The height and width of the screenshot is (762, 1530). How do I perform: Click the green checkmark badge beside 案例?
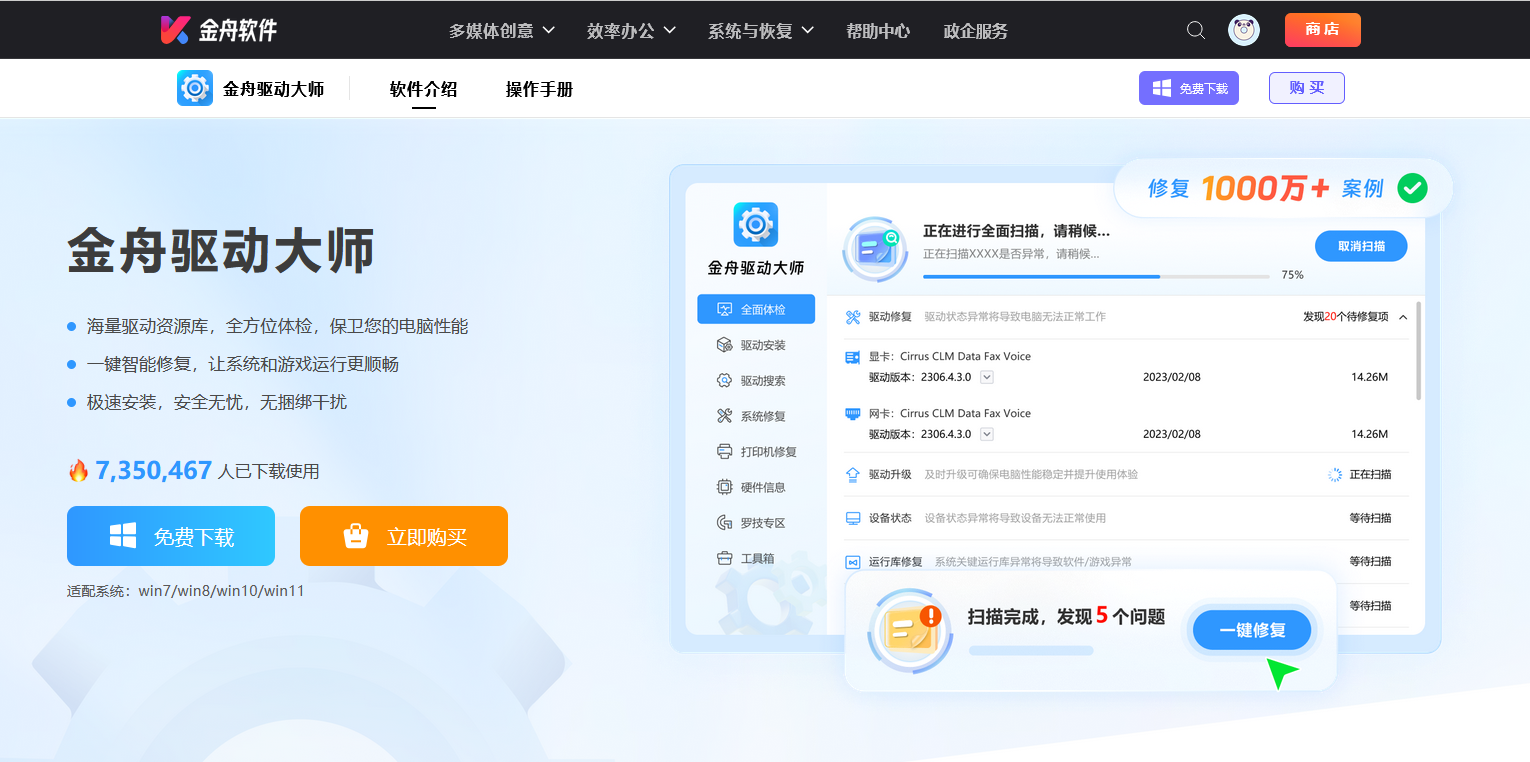(1412, 188)
